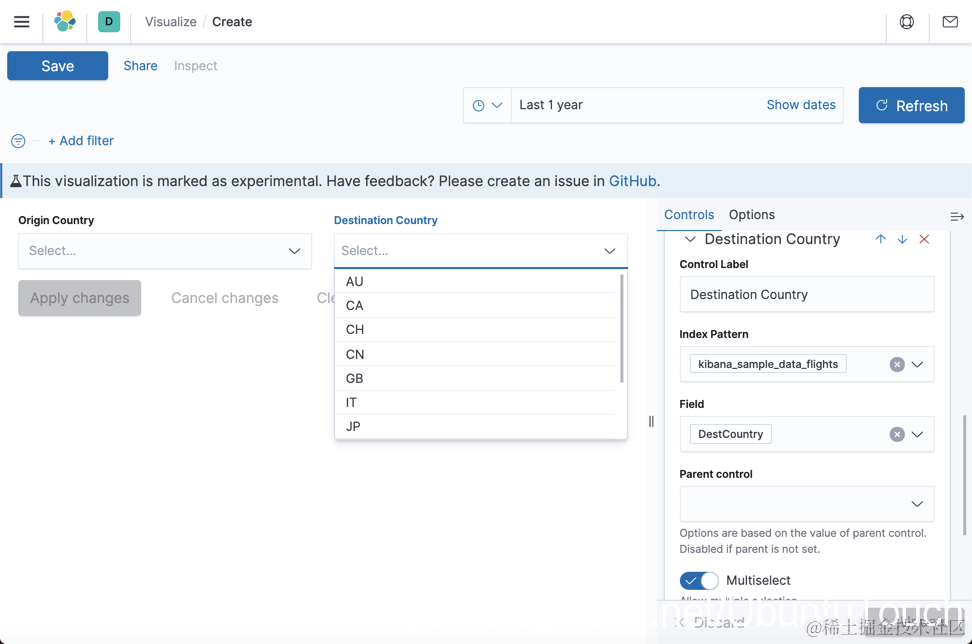Open the GitHub link
Image resolution: width=972 pixels, height=644 pixels.
[x=632, y=181]
